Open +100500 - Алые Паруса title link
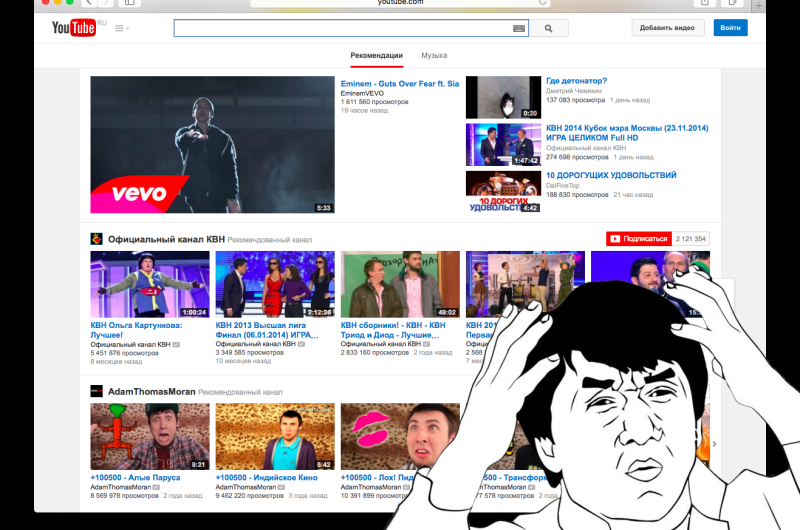The image size is (800, 530). (135, 477)
